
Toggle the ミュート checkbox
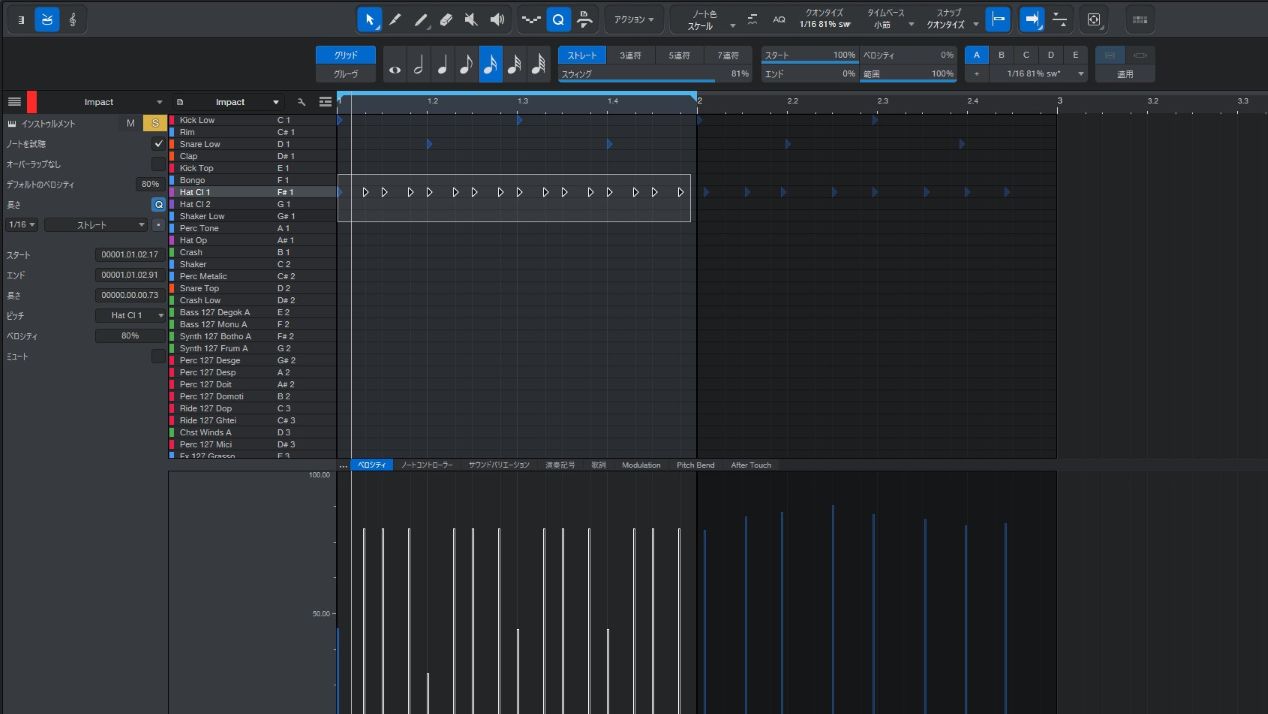(158, 356)
